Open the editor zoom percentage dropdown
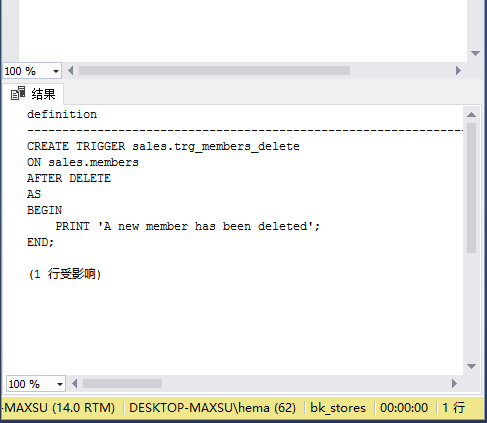Screen dimensions: 487x423 pos(56,71)
